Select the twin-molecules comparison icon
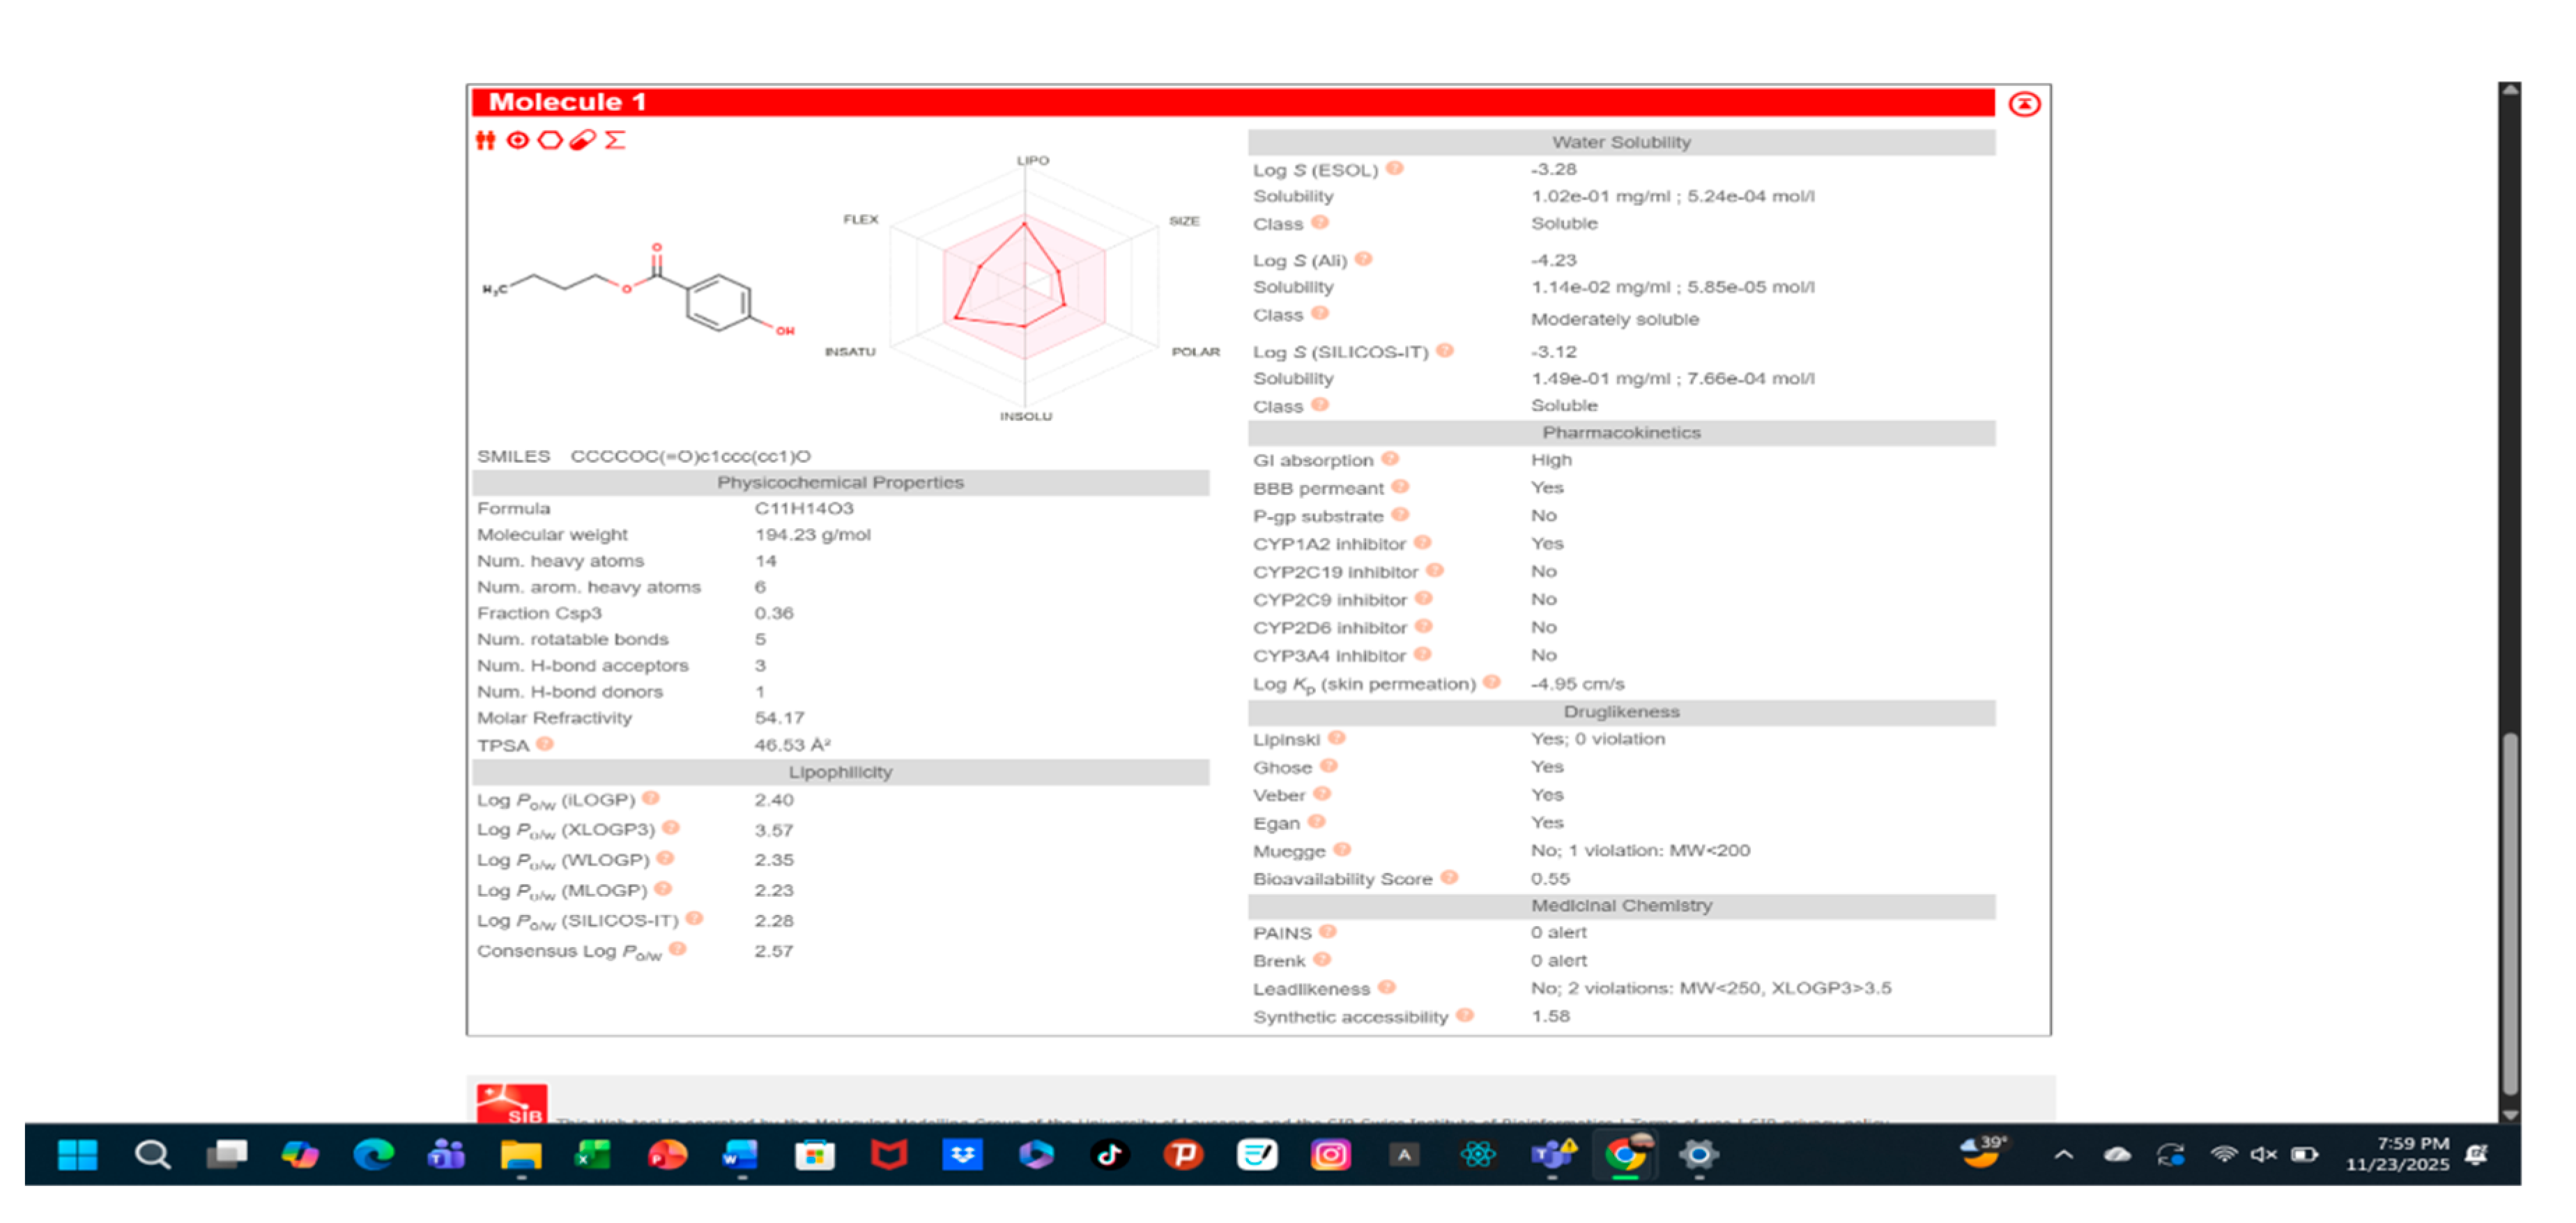Image resolution: width=2576 pixels, height=1223 pixels. 487,141
